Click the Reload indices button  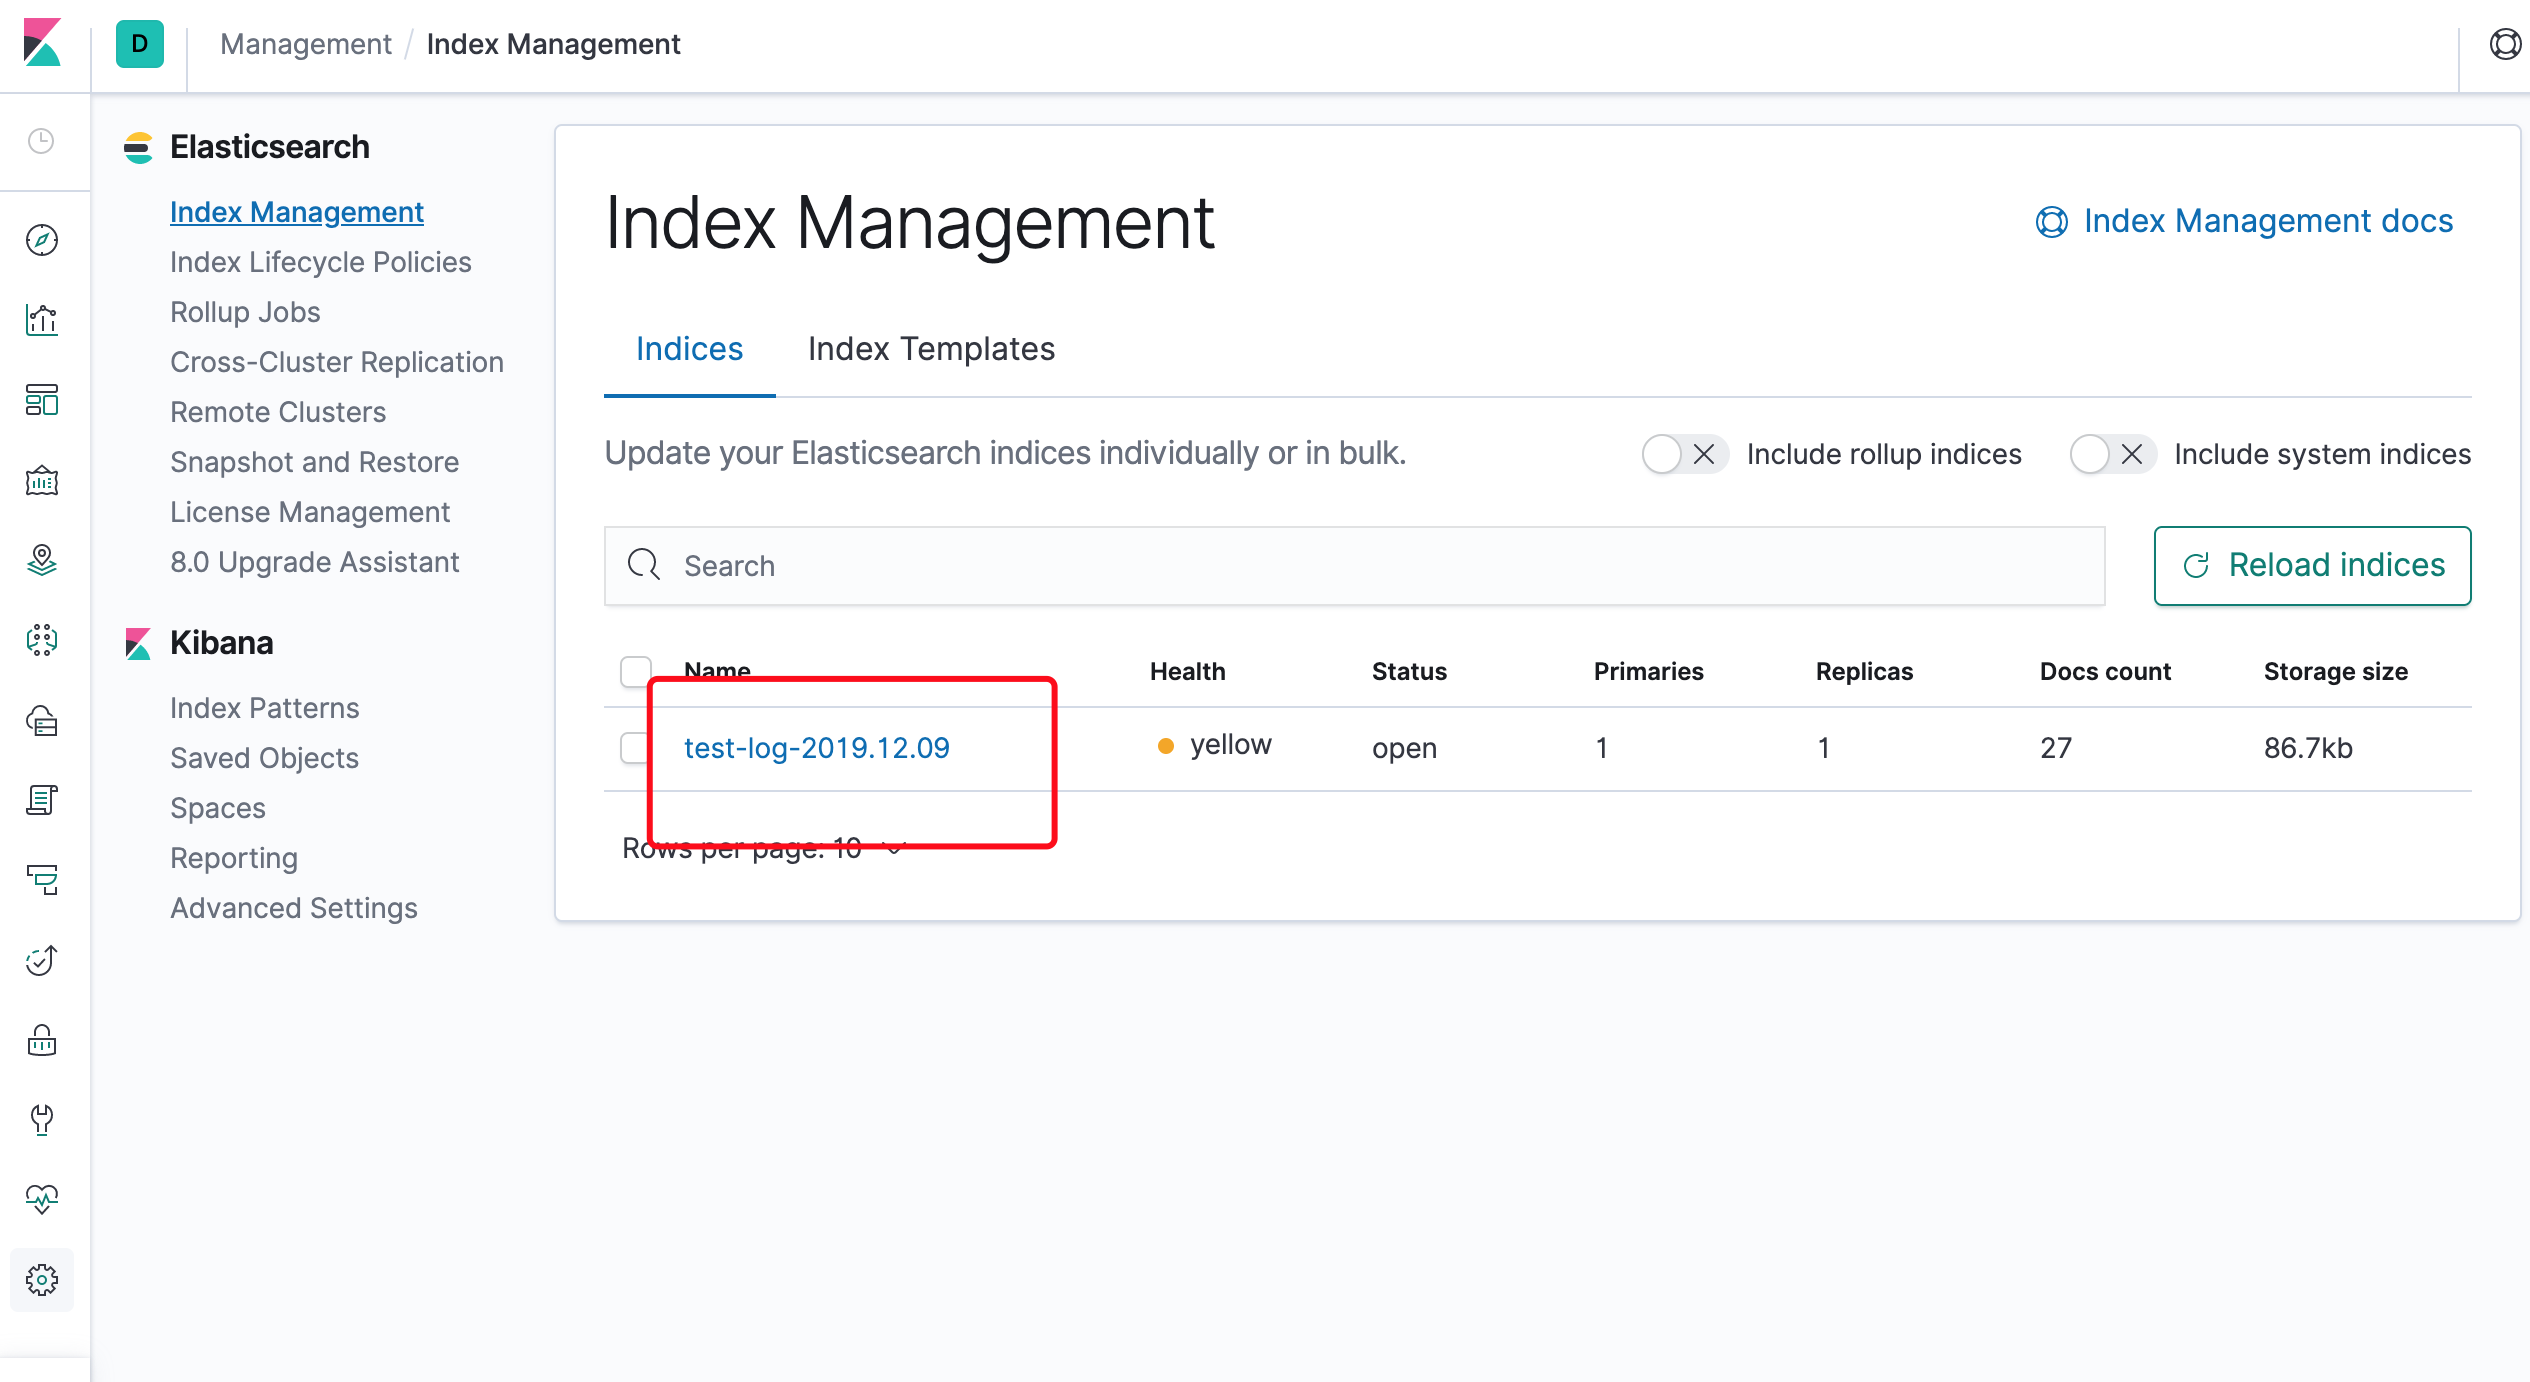click(2312, 566)
